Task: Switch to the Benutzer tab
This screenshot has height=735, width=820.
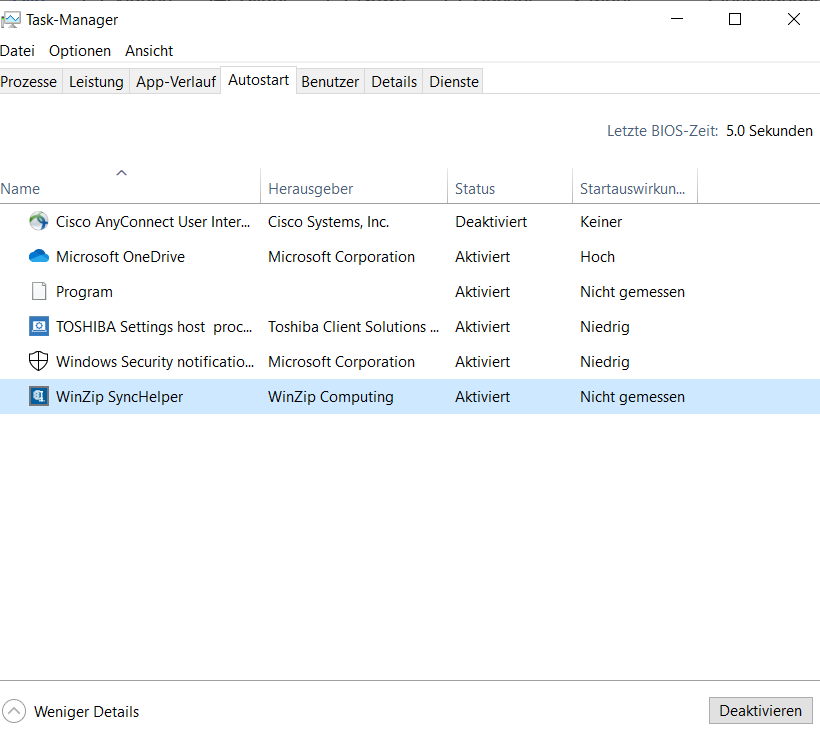Action: coord(330,82)
